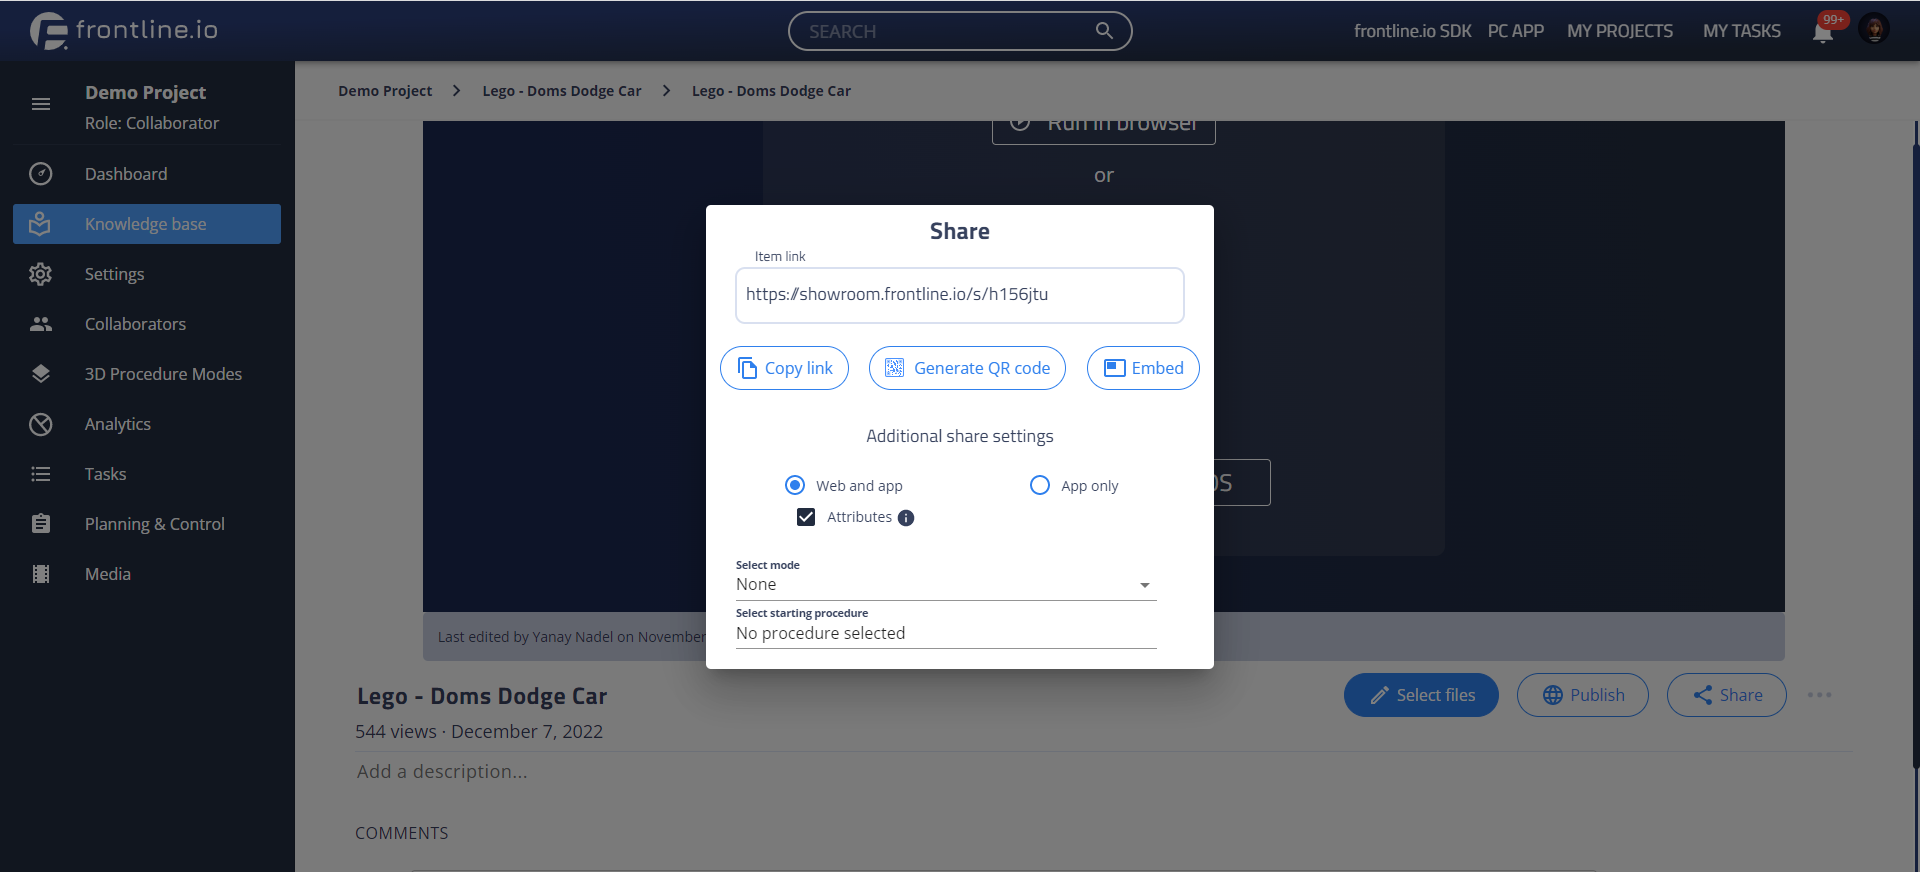Click the Add a description field
This screenshot has height=872, width=1920.
(x=442, y=772)
